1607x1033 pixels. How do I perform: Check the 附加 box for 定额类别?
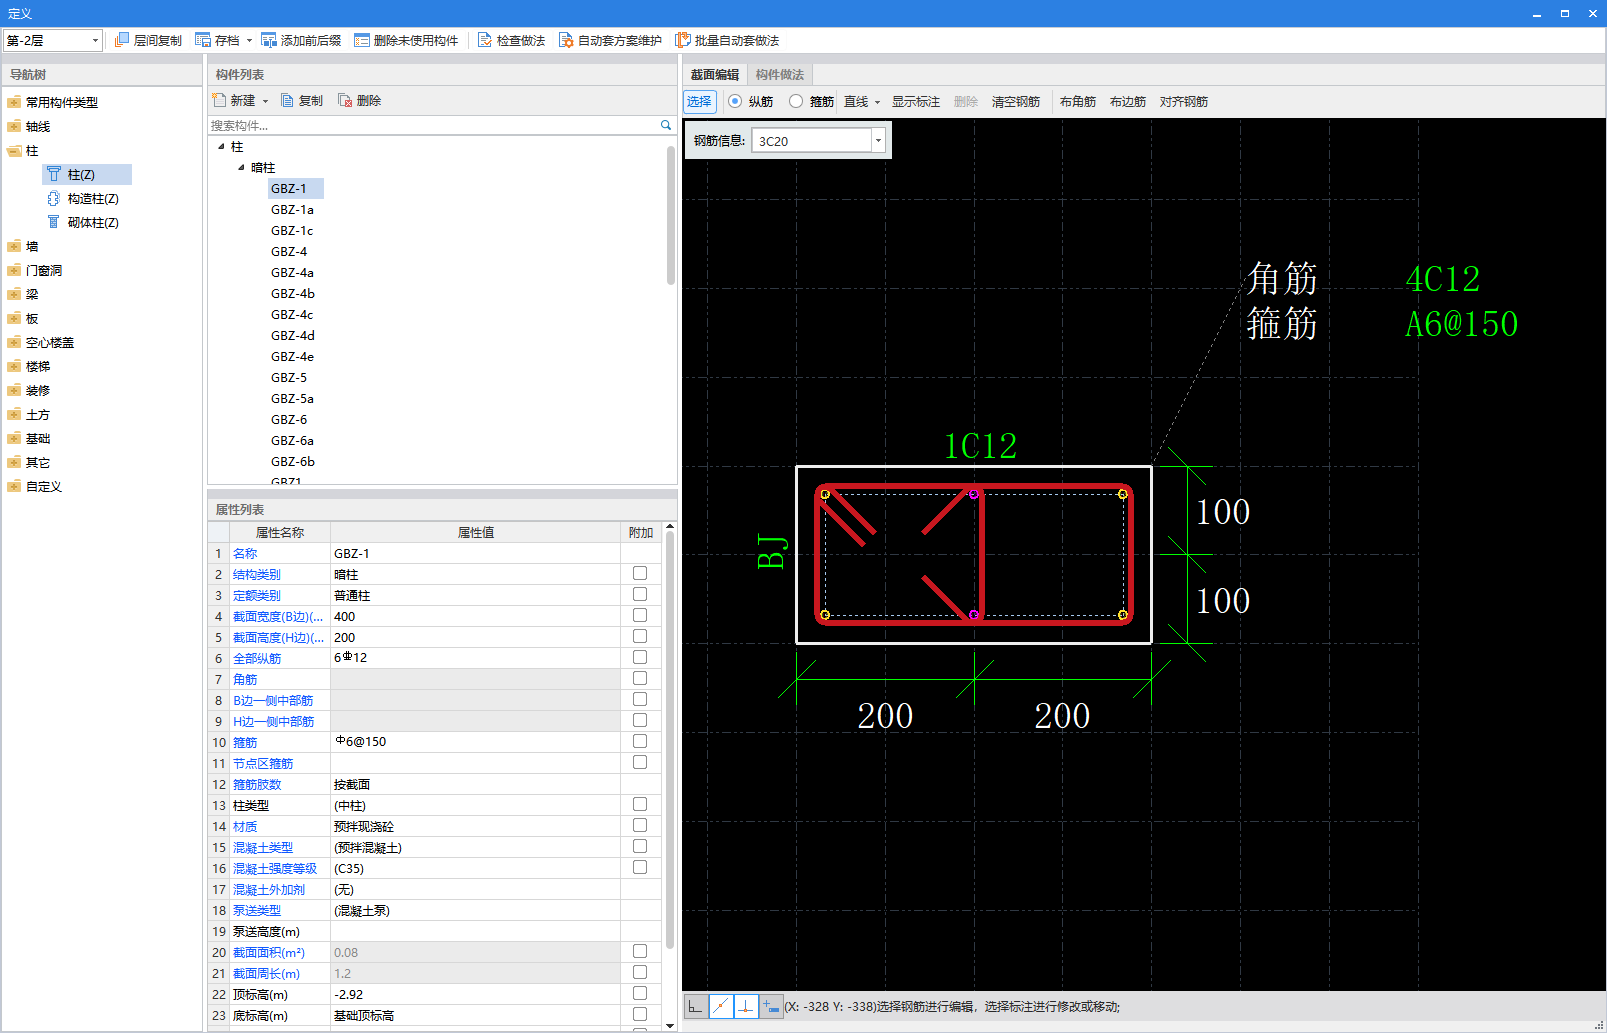[640, 594]
